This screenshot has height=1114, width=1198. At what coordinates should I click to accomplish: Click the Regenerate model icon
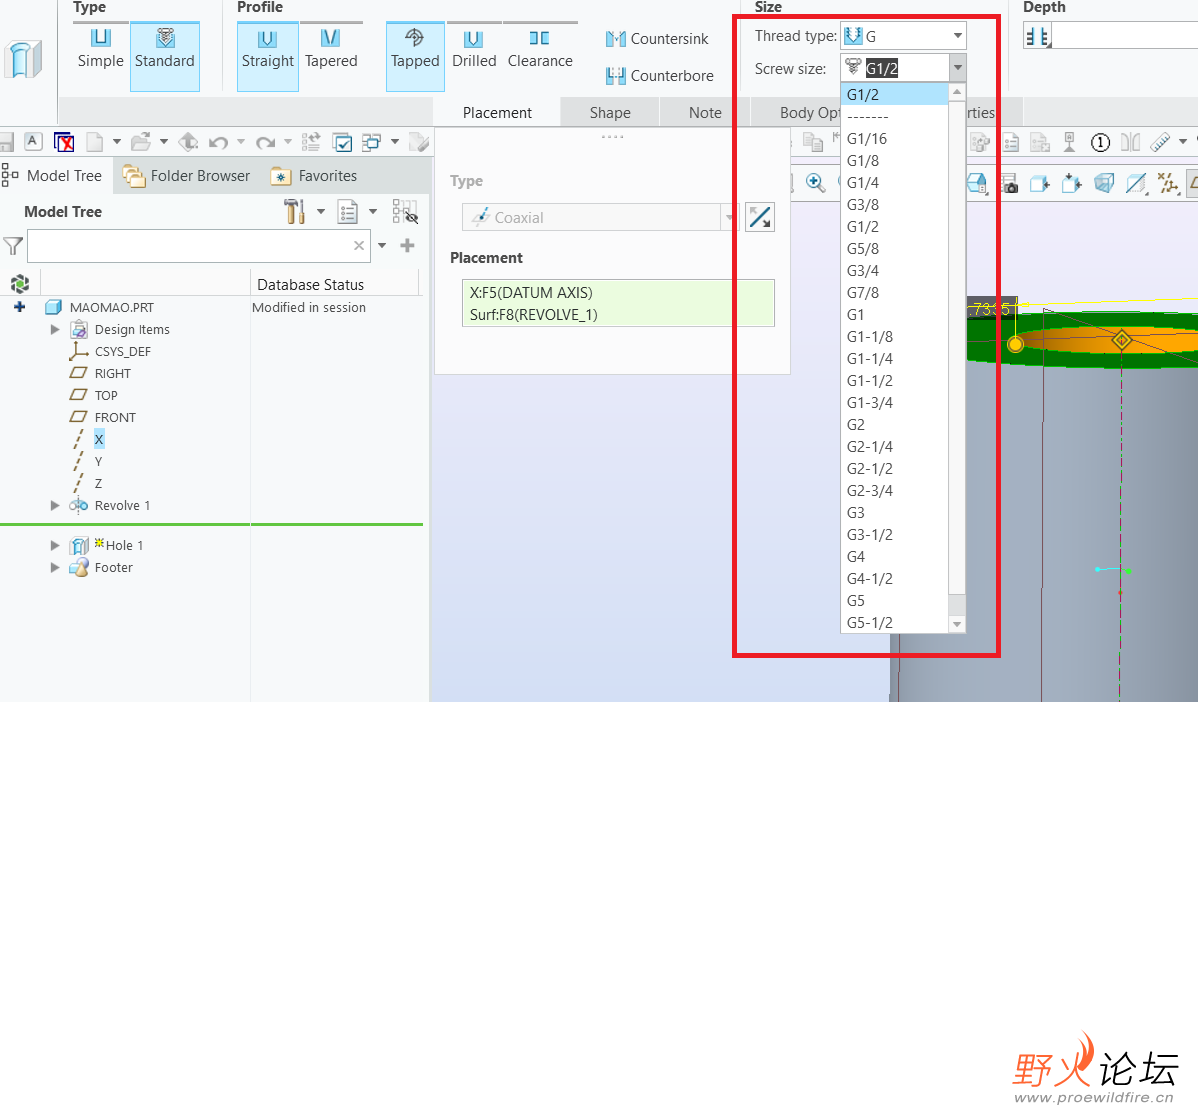coord(188,141)
